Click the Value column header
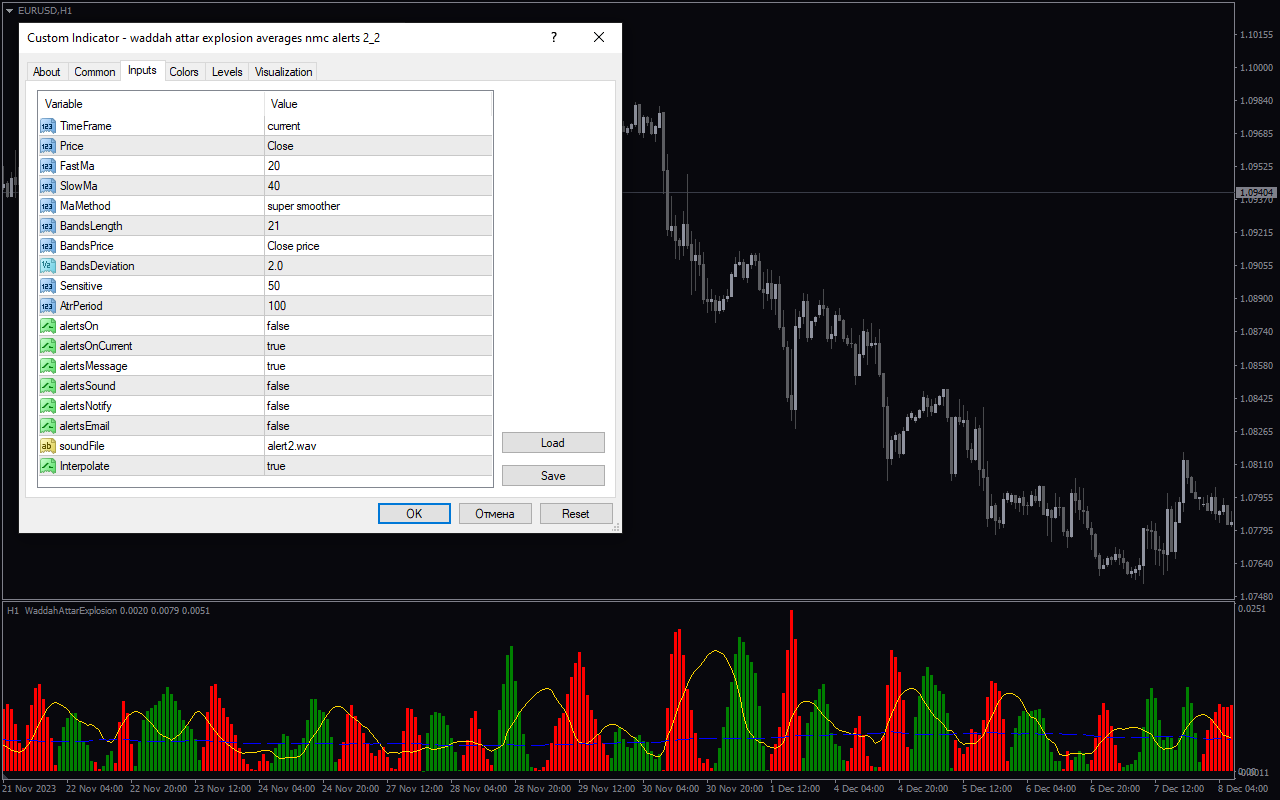 pos(379,104)
